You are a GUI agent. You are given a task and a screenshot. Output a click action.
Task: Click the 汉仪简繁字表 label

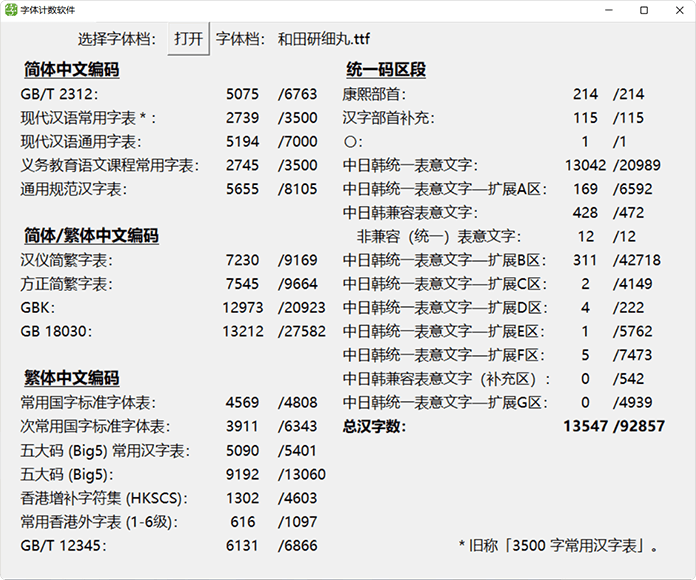coord(67,260)
